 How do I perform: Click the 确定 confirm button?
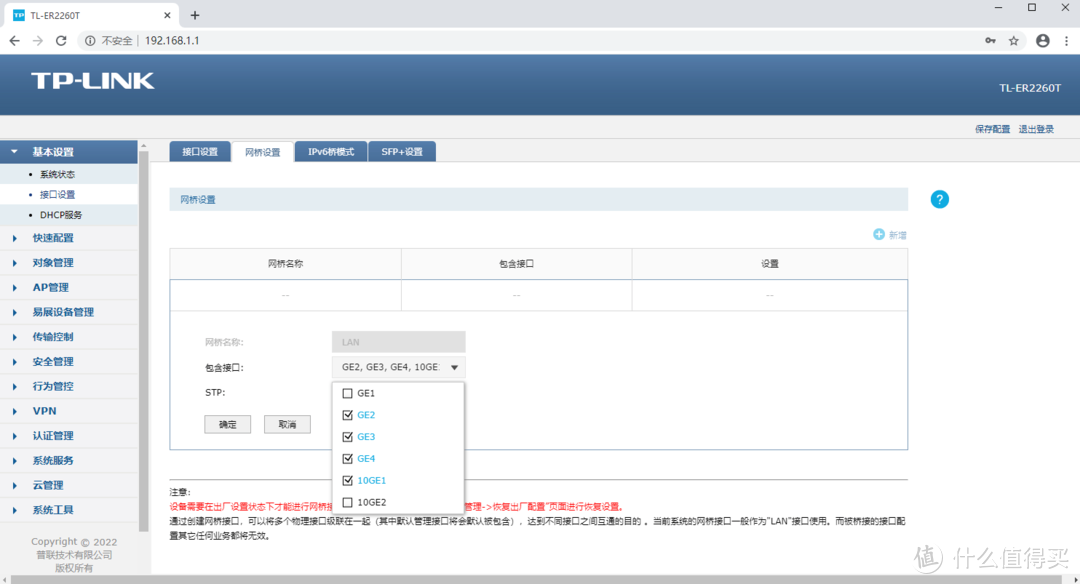click(227, 423)
